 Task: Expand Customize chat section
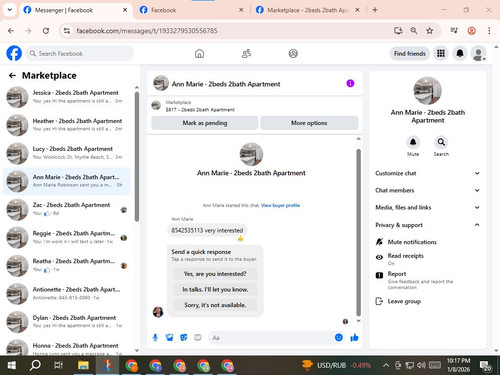pyautogui.click(x=428, y=173)
